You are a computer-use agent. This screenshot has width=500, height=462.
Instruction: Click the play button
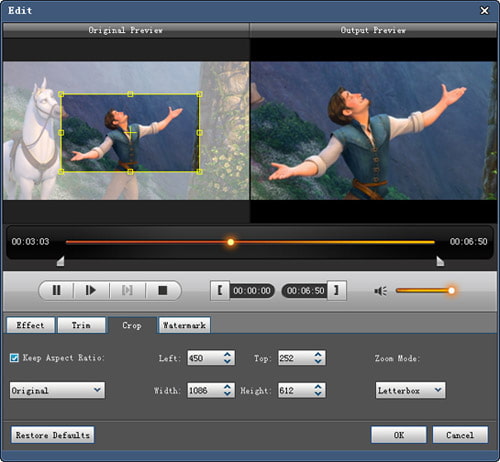[90, 290]
